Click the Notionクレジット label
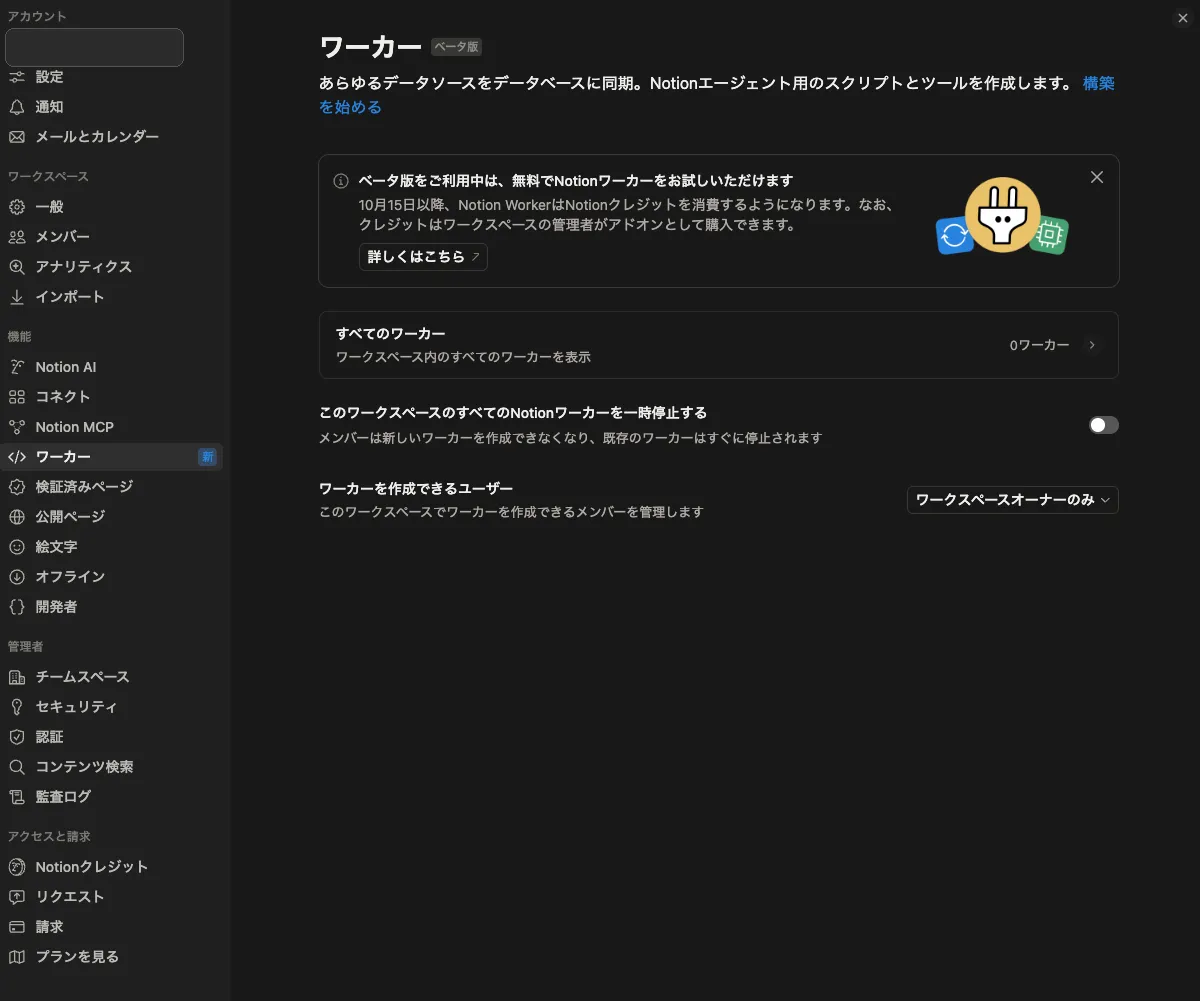This screenshot has width=1200, height=1001. coord(92,867)
